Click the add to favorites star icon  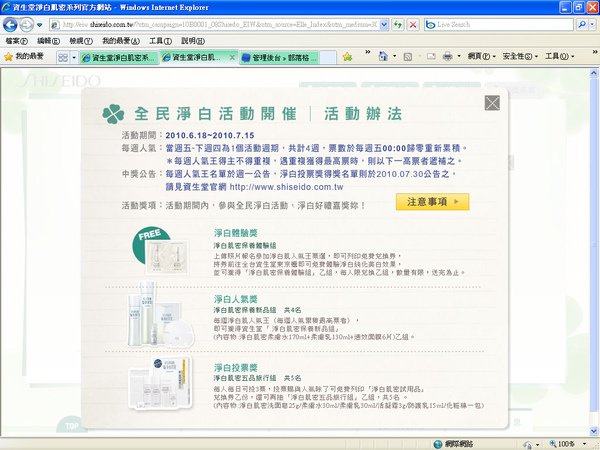(x=347, y=57)
